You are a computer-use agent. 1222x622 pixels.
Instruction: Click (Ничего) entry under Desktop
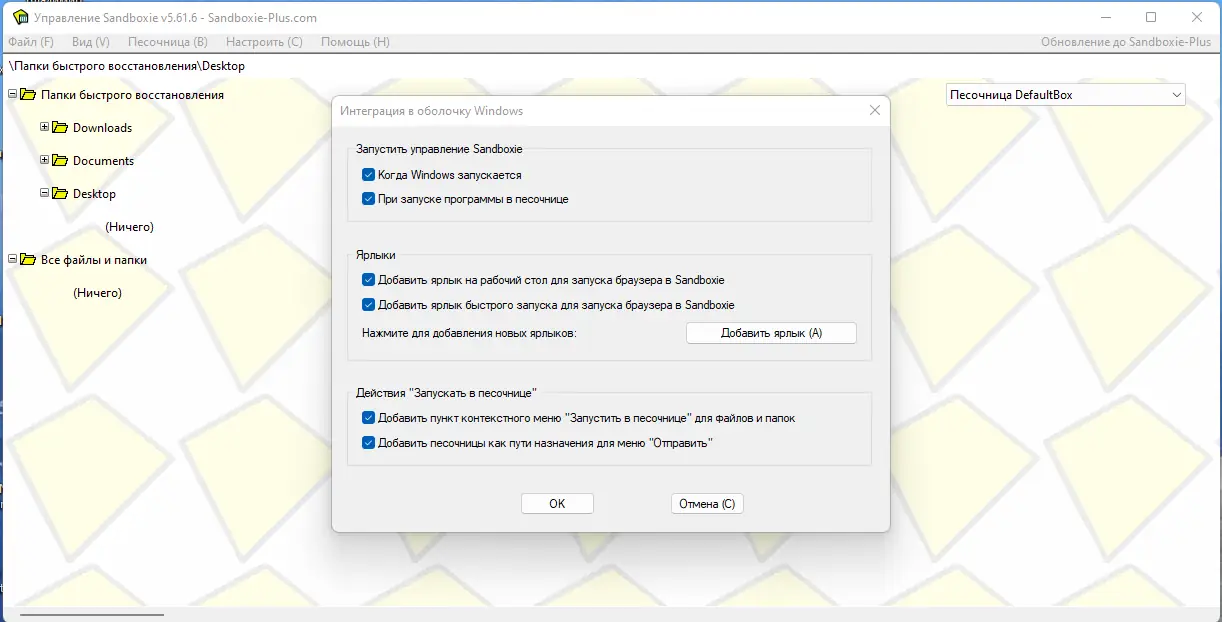pyautogui.click(x=129, y=227)
